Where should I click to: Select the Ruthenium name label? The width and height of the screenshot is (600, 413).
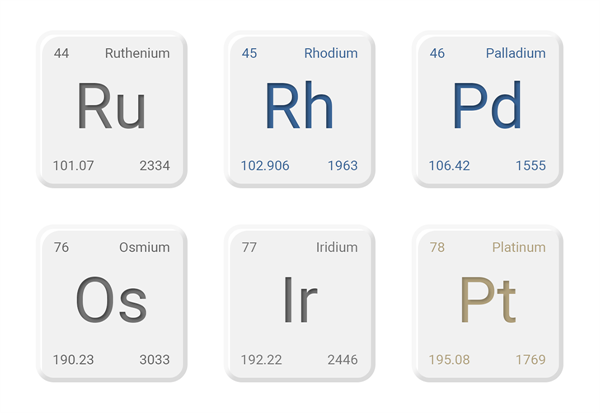[137, 53]
